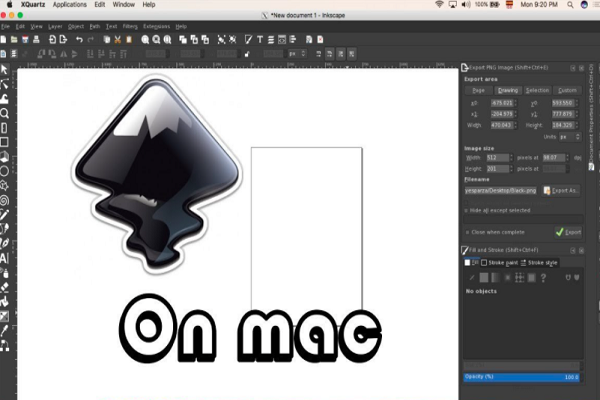Select the Color dropper tool
The height and width of the screenshot is (400, 600).
coord(4,330)
